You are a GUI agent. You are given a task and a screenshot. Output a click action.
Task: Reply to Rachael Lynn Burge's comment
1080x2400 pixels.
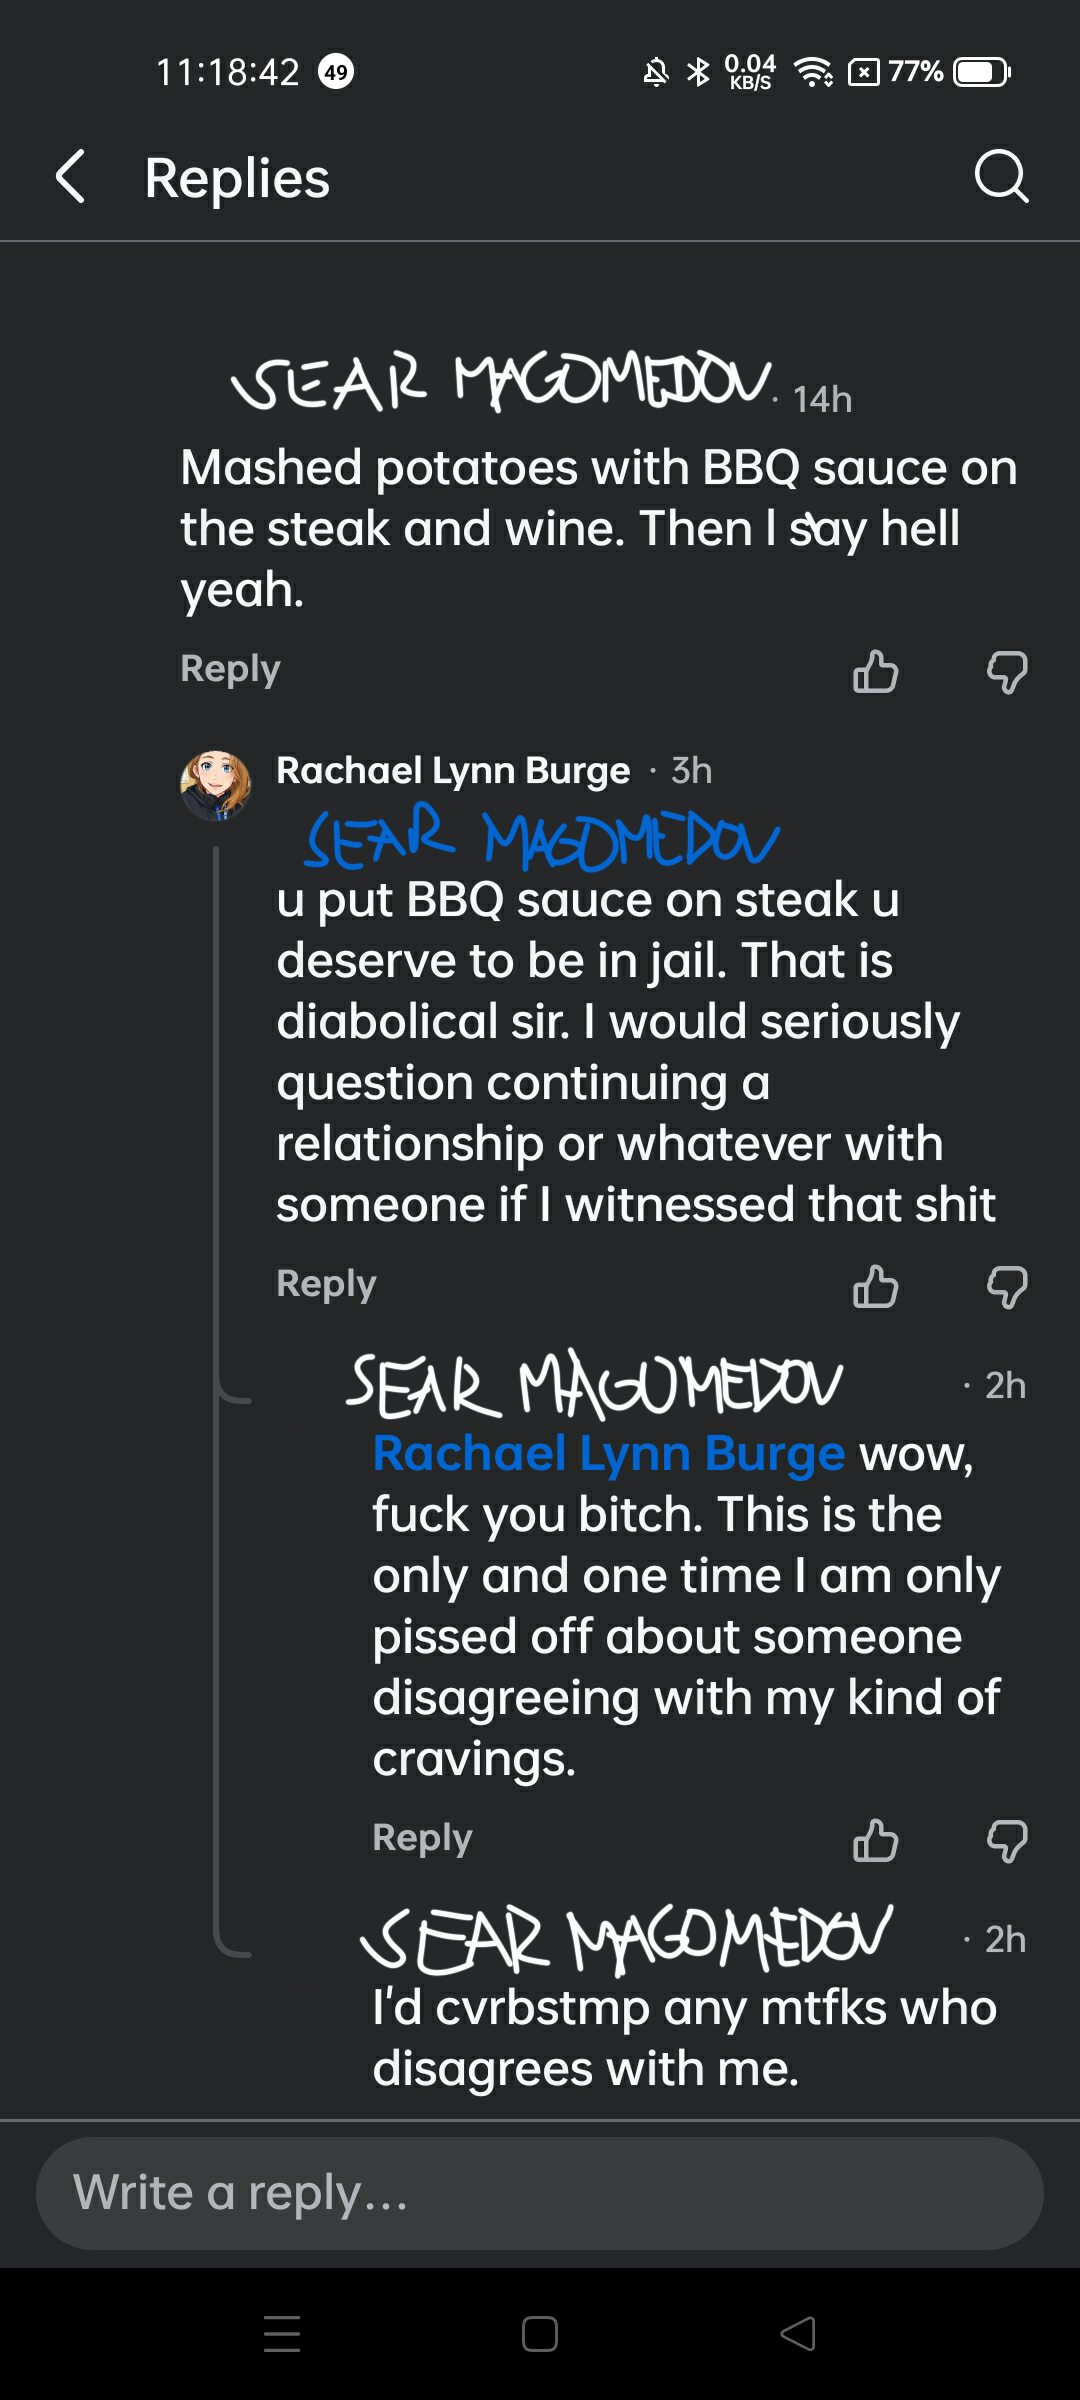tap(326, 1284)
